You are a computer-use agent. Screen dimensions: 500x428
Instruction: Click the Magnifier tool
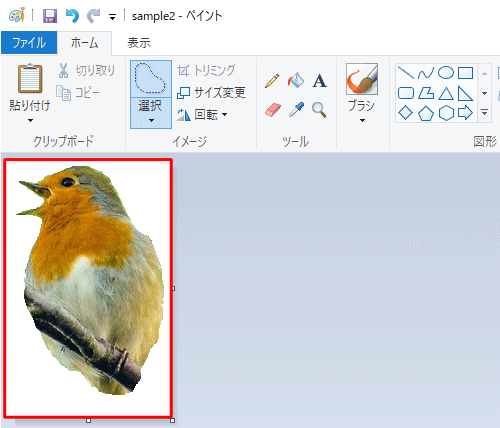click(x=319, y=110)
